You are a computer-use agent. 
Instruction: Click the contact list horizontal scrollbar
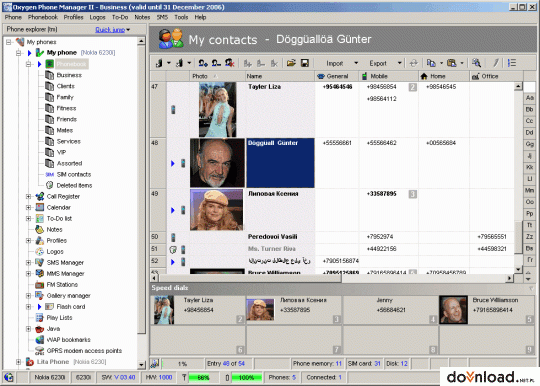pos(331,278)
